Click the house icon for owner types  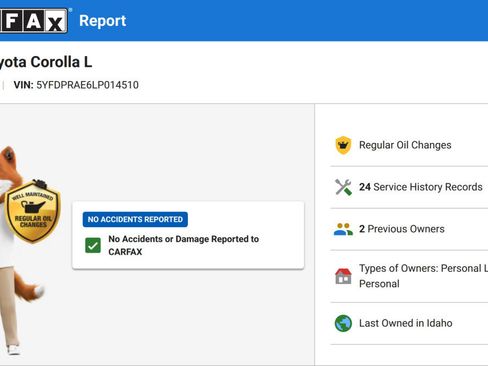pyautogui.click(x=343, y=276)
